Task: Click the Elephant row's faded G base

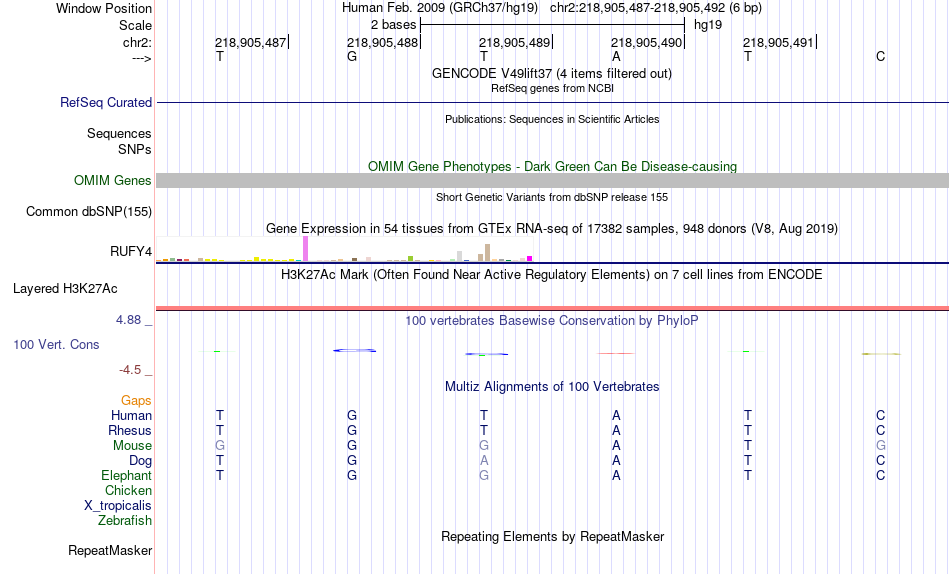Action: [x=483, y=475]
